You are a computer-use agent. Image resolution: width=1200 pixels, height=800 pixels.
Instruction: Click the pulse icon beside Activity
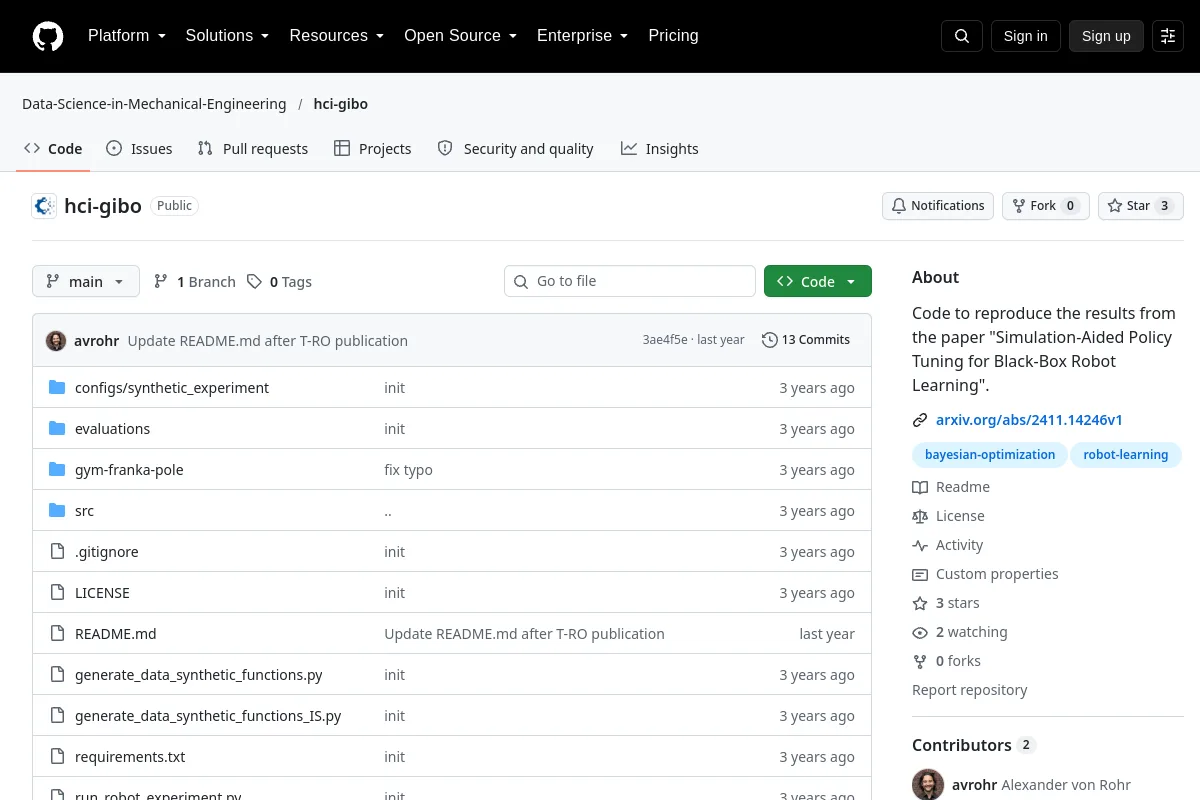tap(920, 545)
